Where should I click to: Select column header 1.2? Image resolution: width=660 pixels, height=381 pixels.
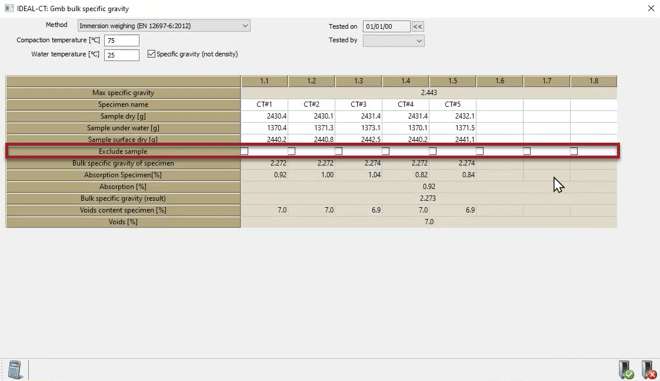point(311,81)
